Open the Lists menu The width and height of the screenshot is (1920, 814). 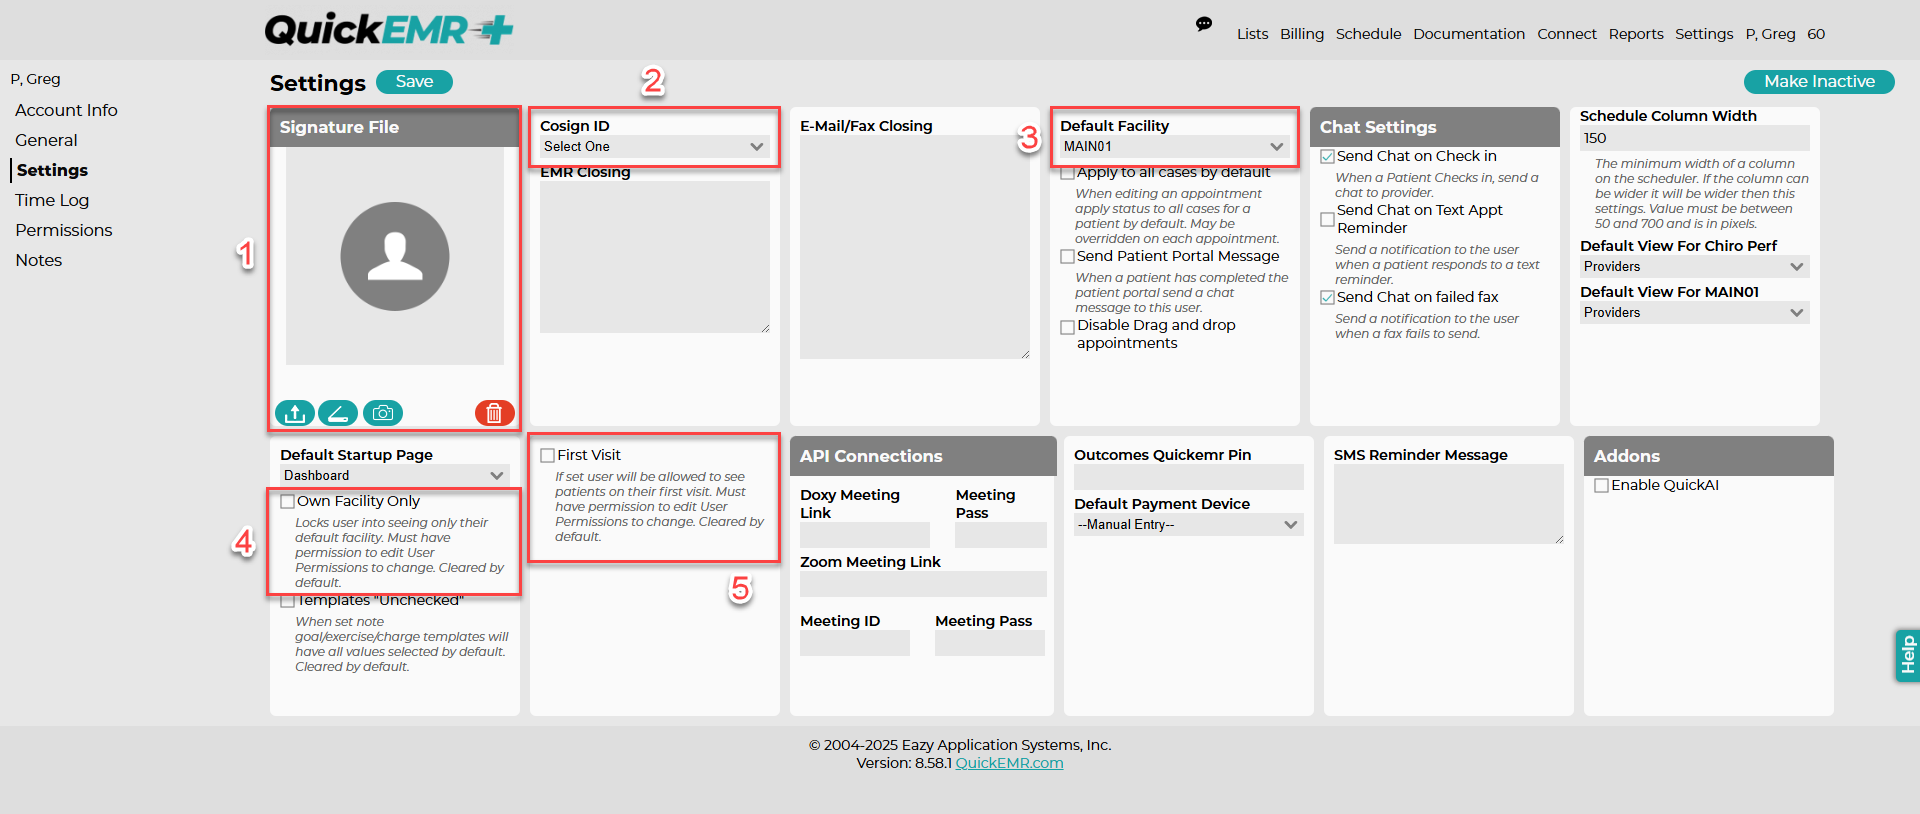(x=1252, y=34)
